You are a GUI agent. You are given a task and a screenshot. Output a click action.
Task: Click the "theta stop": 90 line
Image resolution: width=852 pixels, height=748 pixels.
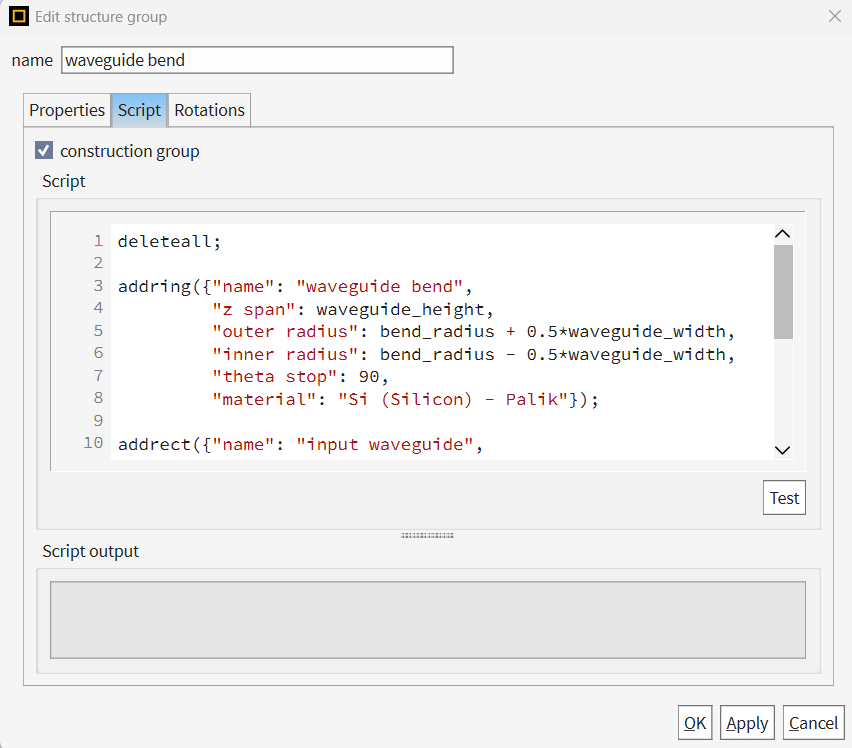click(x=300, y=376)
